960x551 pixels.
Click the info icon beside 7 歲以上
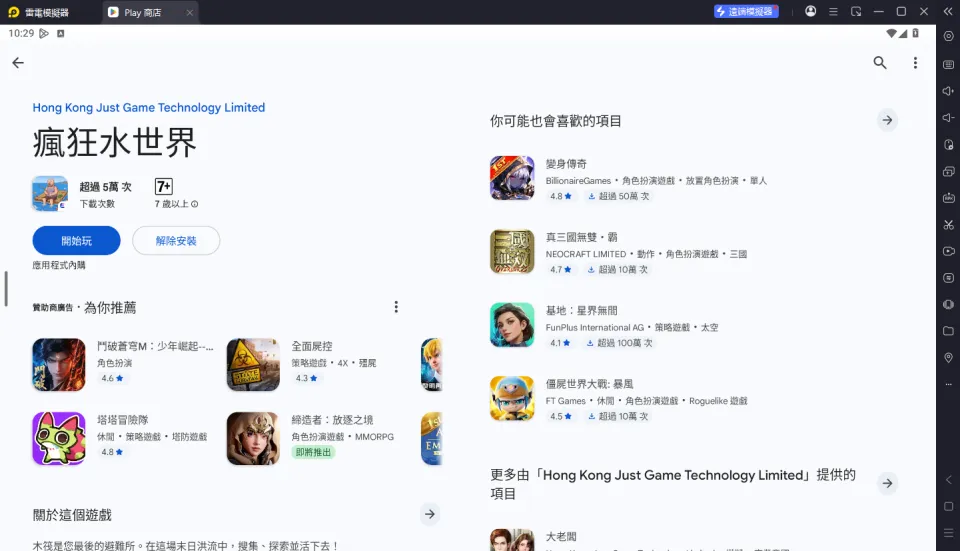195,204
